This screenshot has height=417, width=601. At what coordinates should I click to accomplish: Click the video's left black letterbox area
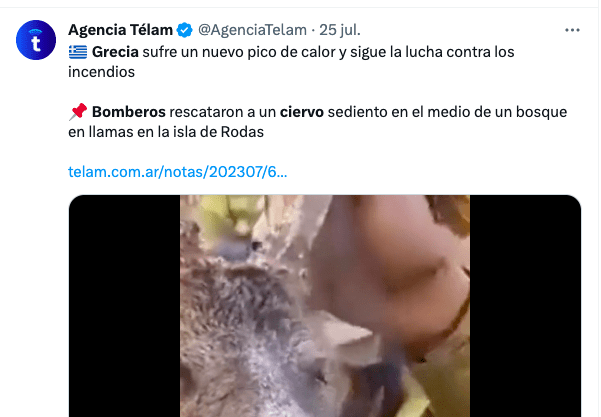click(124, 306)
